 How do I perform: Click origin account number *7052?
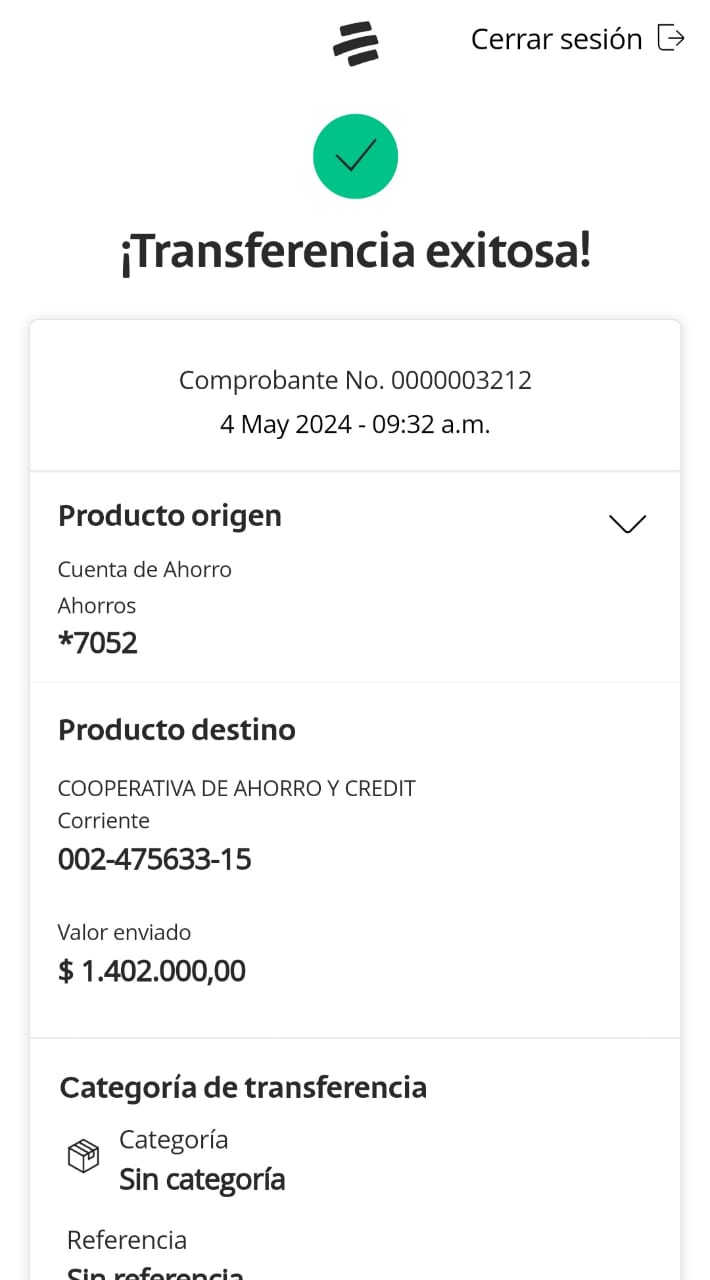(x=98, y=642)
